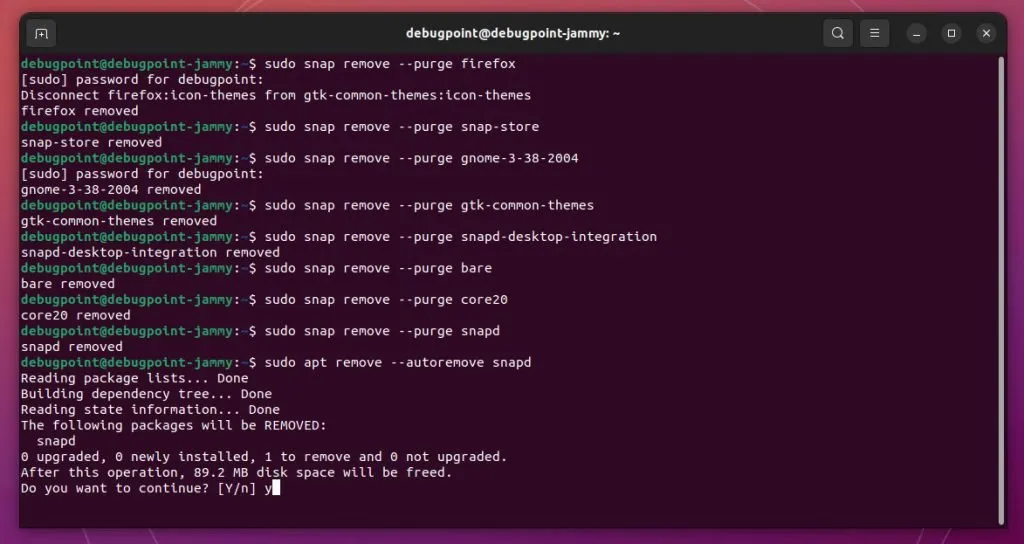The image size is (1024, 544).
Task: Click 'The following packages will be REMOVED:' line
Action: (174, 425)
